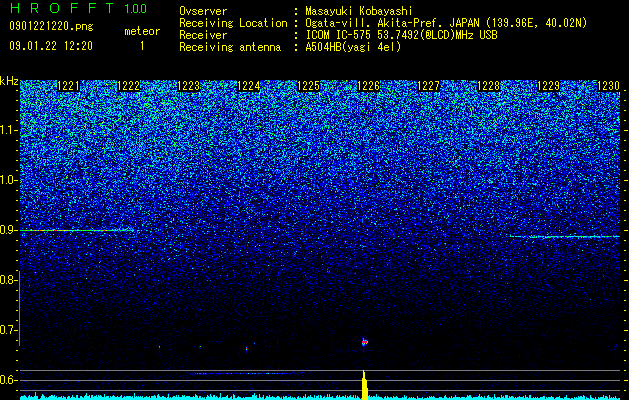Click the 1225 time marker label
The image size is (629, 400).
[x=308, y=86]
